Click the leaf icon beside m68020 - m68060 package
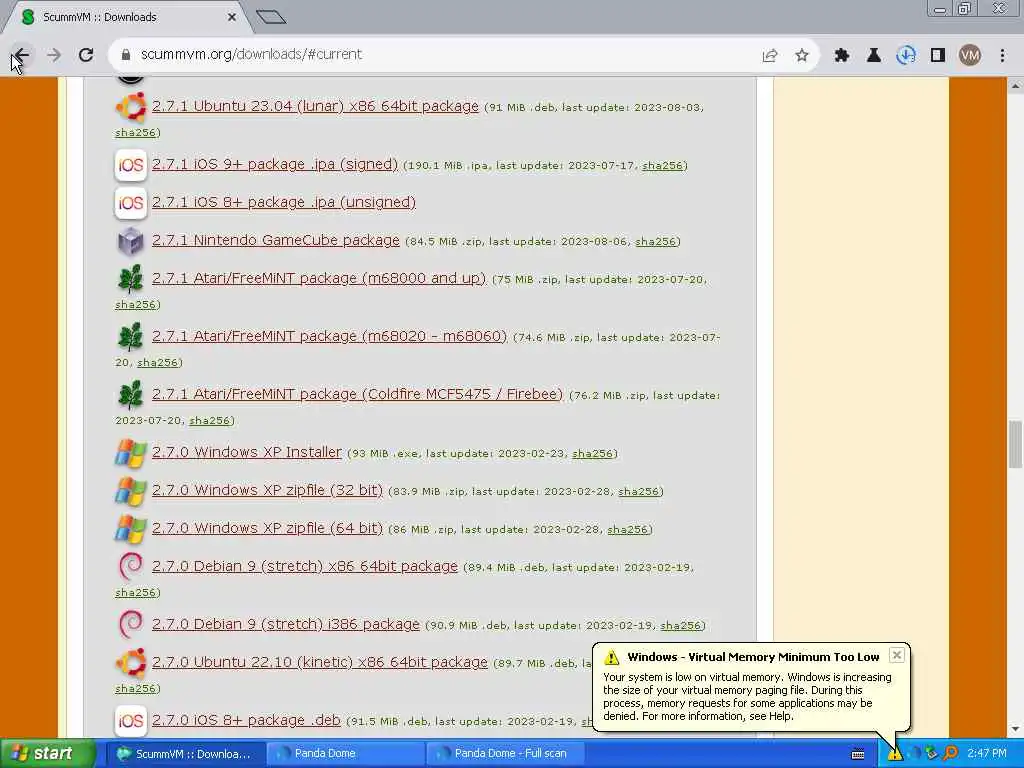 pos(131,337)
